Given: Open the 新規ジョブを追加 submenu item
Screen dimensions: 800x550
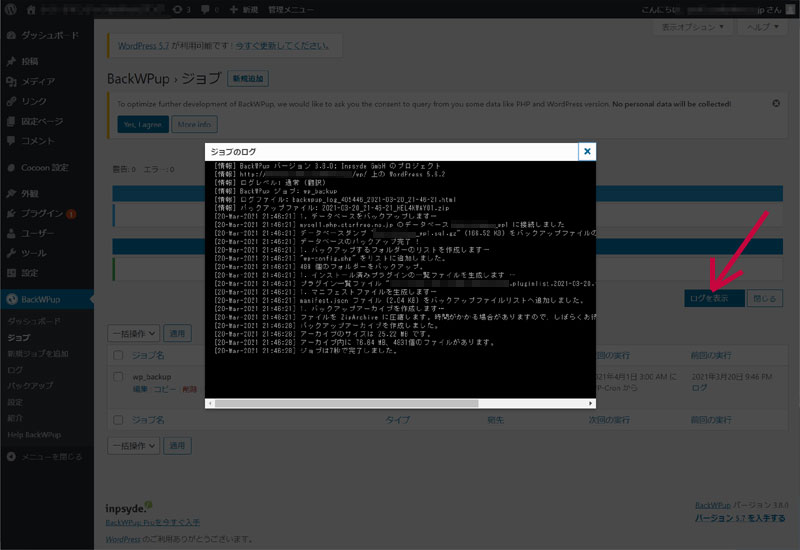Looking at the screenshot, I should (38, 354).
